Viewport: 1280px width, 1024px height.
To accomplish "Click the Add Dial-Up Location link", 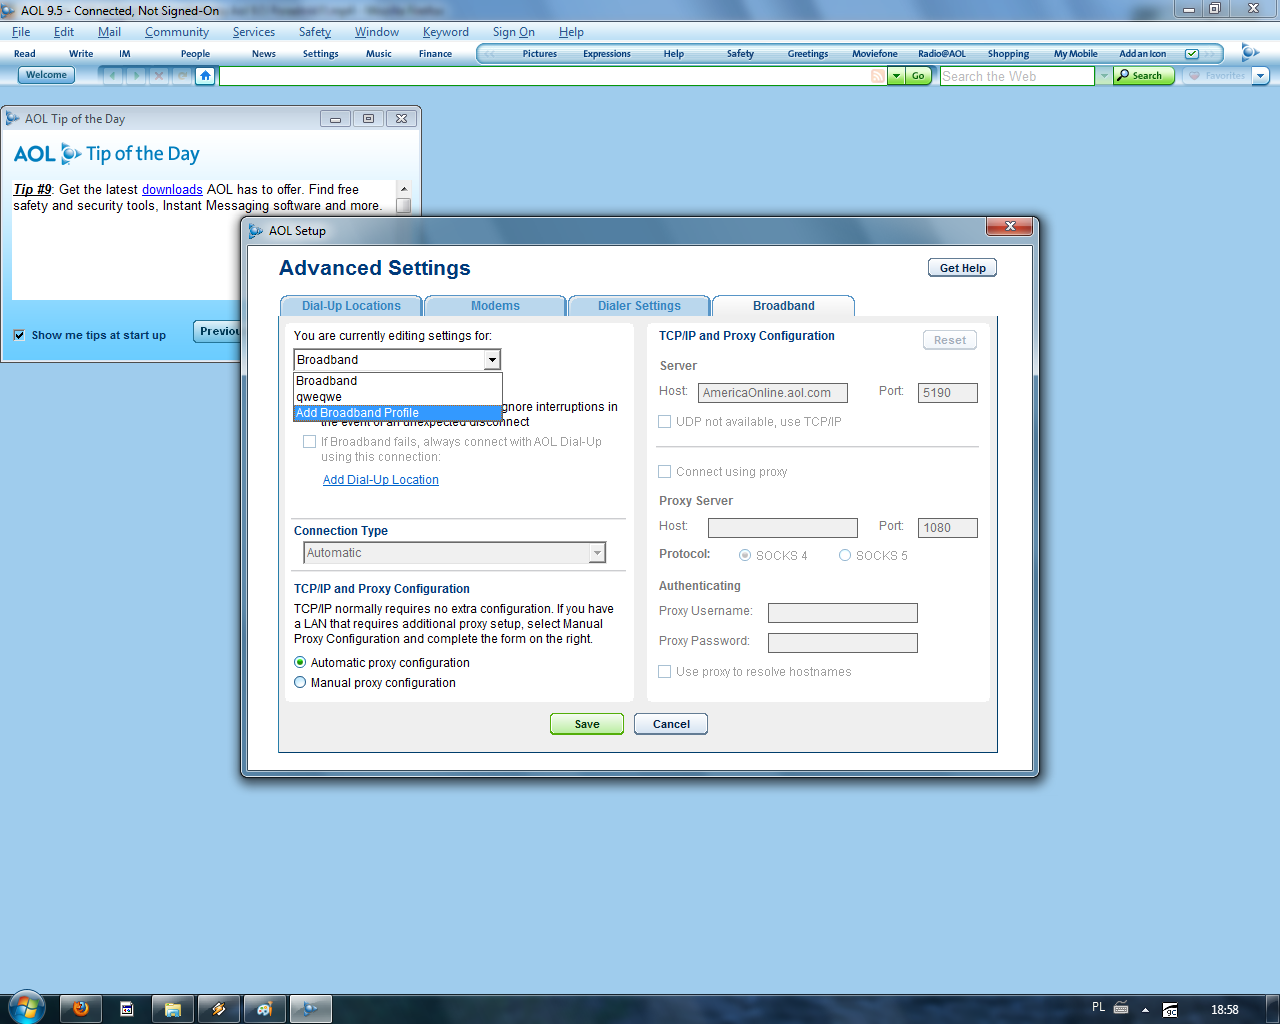I will 381,480.
